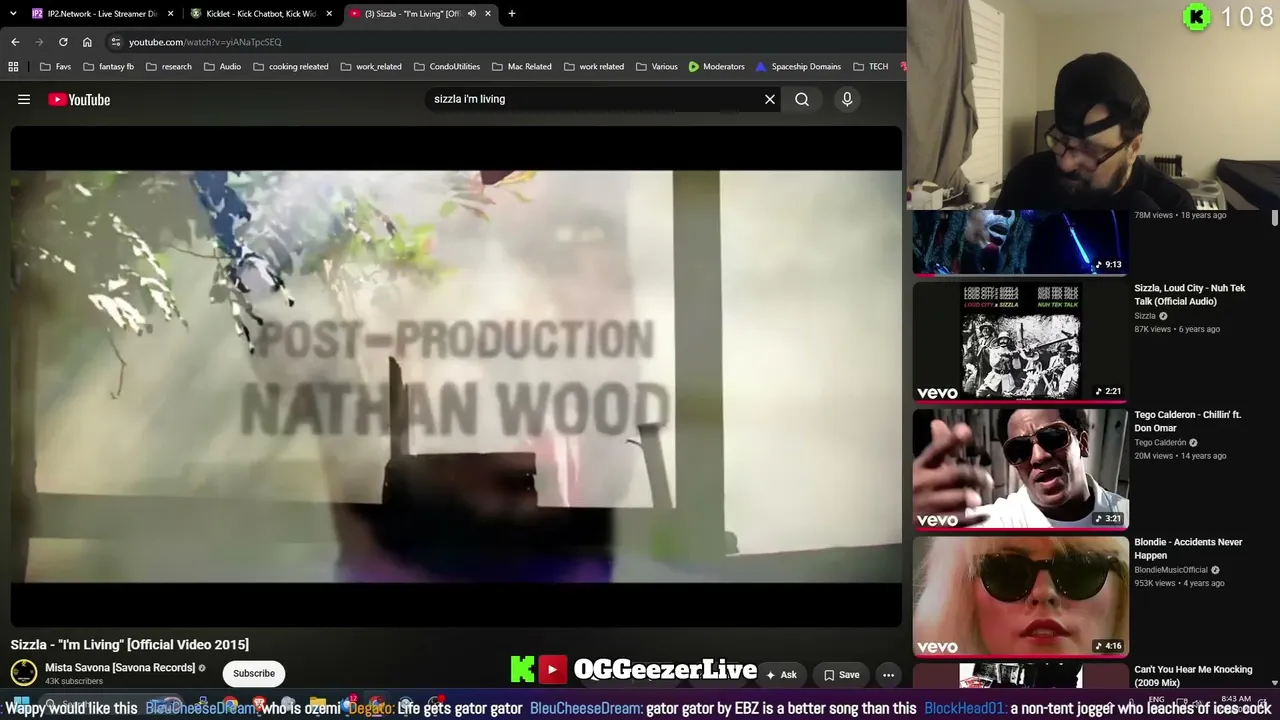The width and height of the screenshot is (1280, 720).
Task: Start voice search with the microphone
Action: 847,99
